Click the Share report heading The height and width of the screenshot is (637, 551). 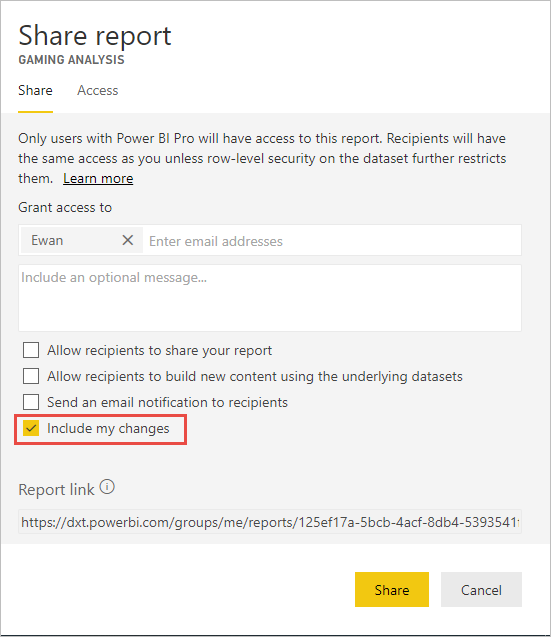pyautogui.click(x=95, y=35)
